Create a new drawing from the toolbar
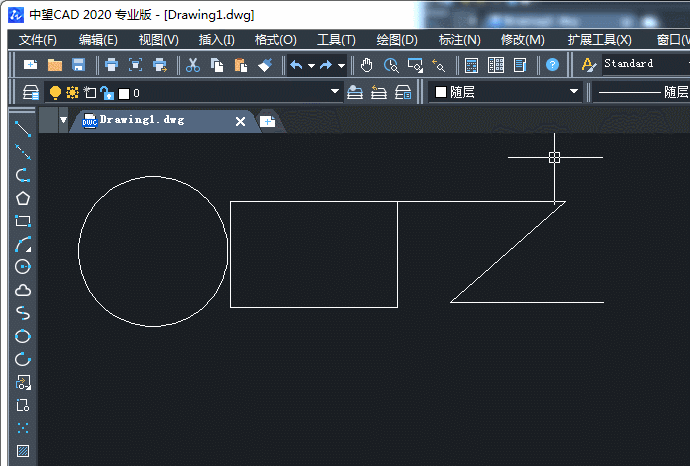The width and height of the screenshot is (690, 466). 30,65
